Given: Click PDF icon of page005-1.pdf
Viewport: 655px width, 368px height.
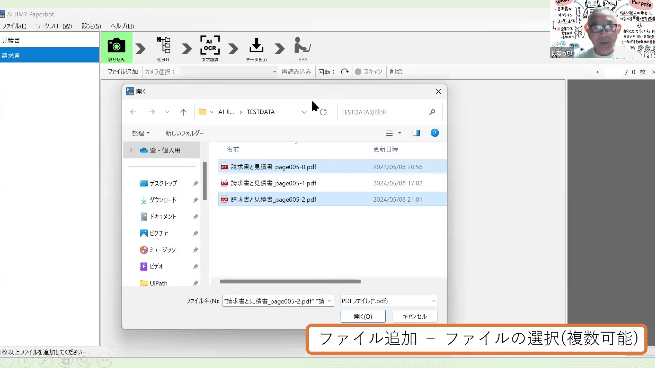Looking at the screenshot, I should (x=224, y=183).
